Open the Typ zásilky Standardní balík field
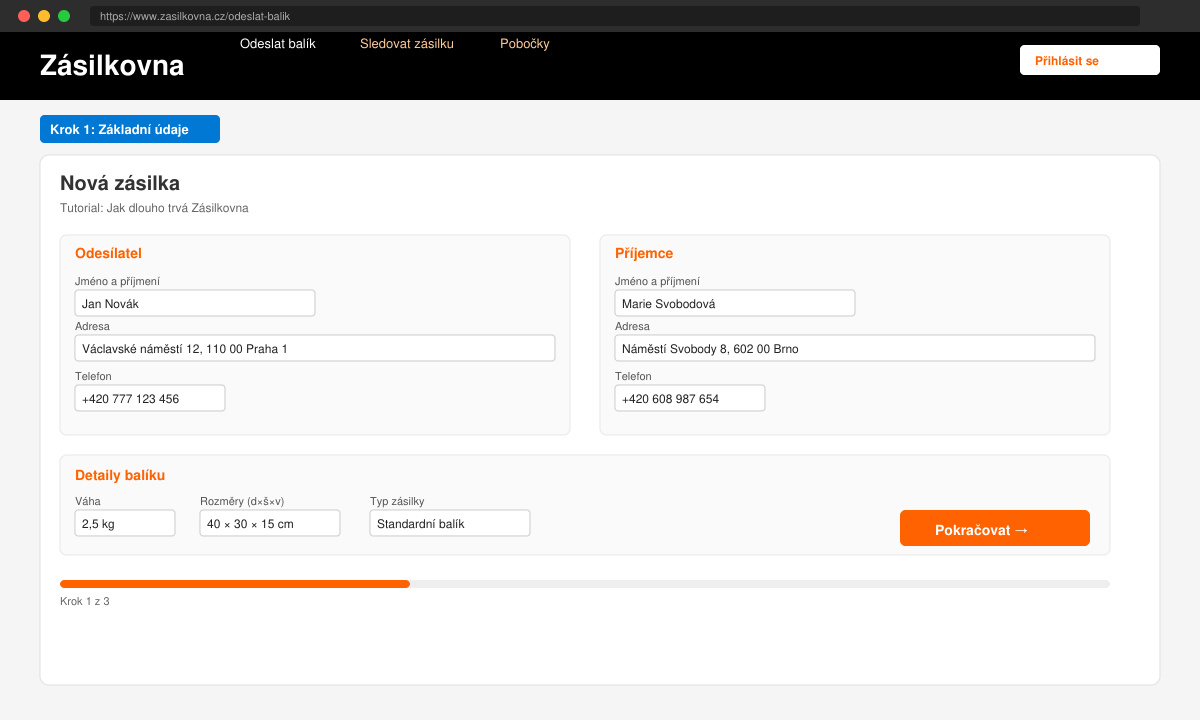Image resolution: width=1200 pixels, height=720 pixels. coord(450,523)
